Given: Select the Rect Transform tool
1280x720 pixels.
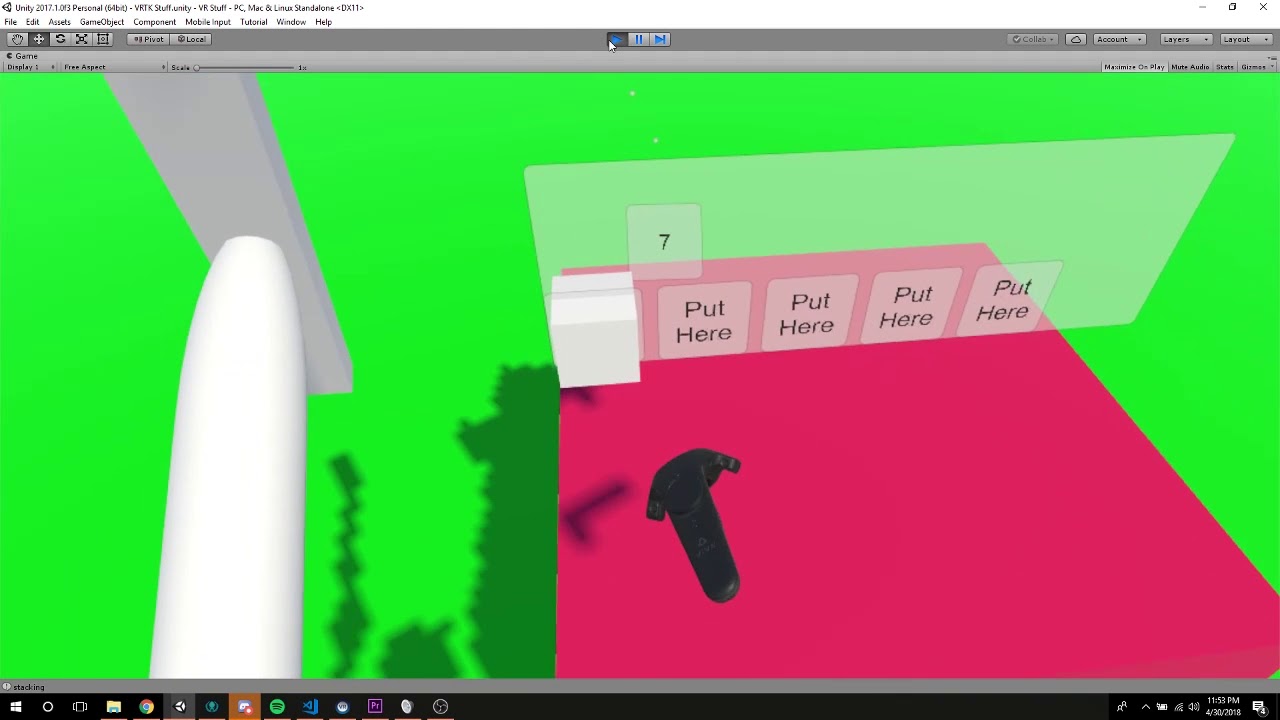Looking at the screenshot, I should pos(102,39).
